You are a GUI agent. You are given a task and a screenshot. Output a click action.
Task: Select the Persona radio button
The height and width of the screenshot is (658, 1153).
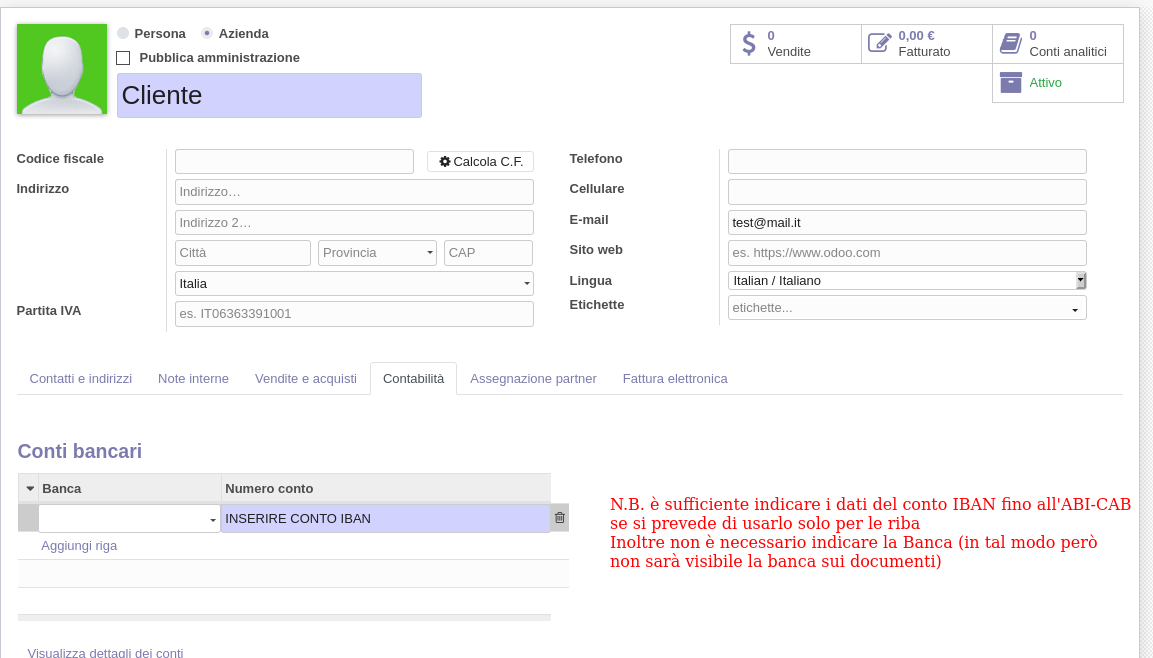click(123, 33)
